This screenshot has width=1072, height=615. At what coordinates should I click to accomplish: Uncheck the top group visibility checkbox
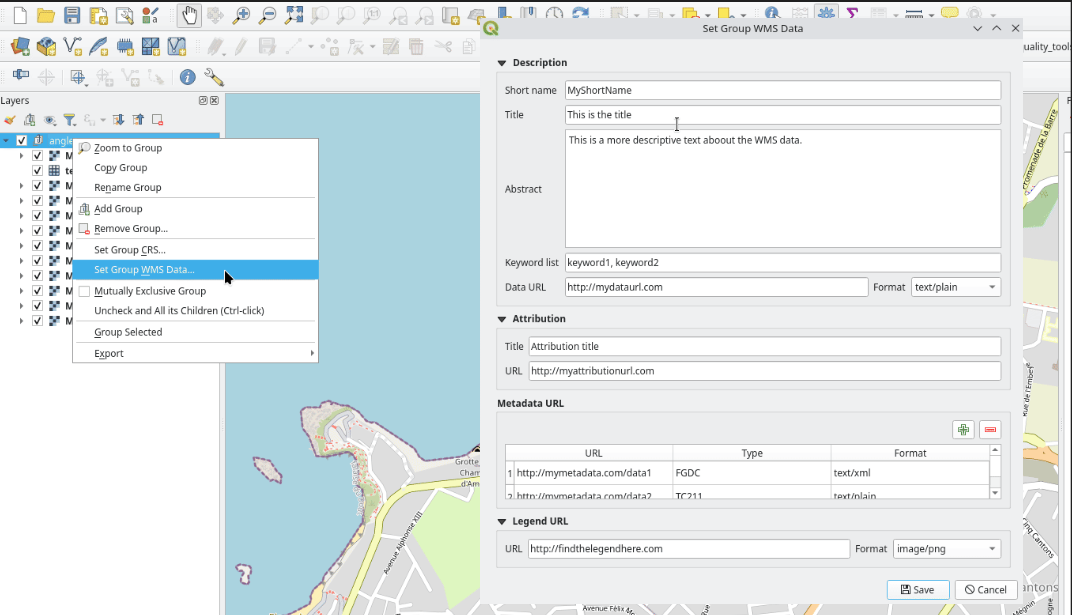(x=22, y=140)
